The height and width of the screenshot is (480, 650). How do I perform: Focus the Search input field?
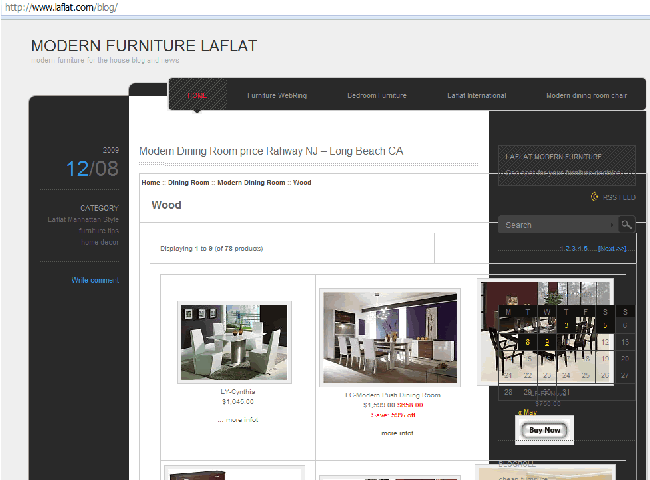tap(558, 225)
